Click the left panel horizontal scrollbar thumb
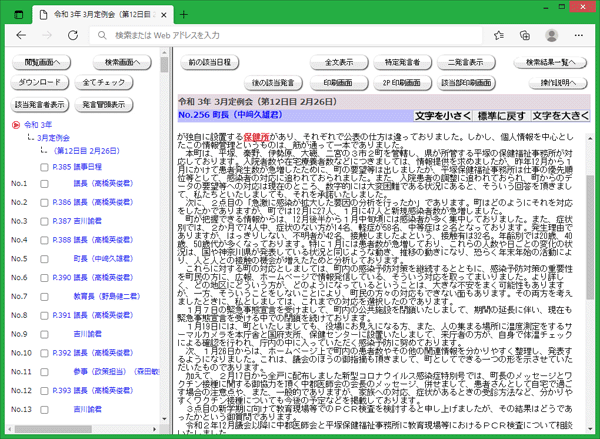The height and width of the screenshot is (439, 600). [x=53, y=429]
